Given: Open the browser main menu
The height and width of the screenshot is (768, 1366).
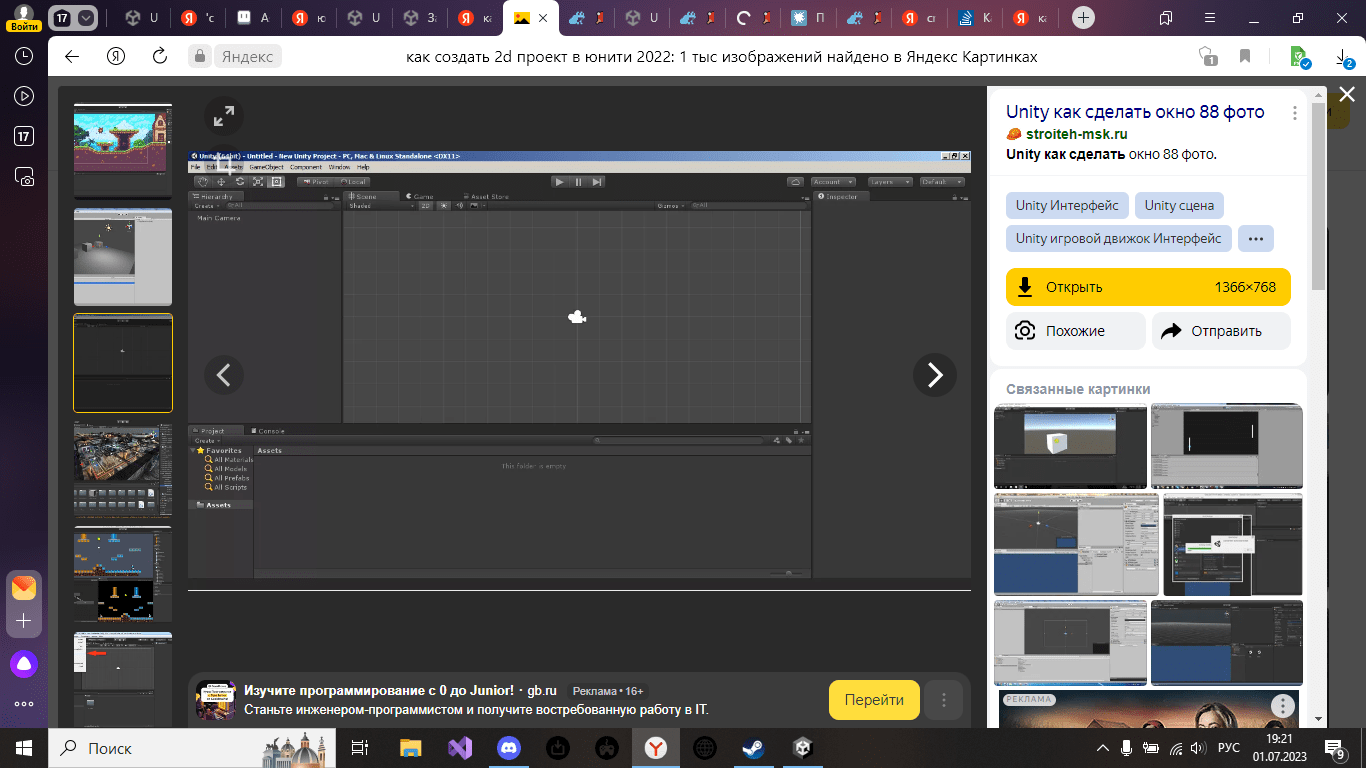Looking at the screenshot, I should (x=1210, y=18).
